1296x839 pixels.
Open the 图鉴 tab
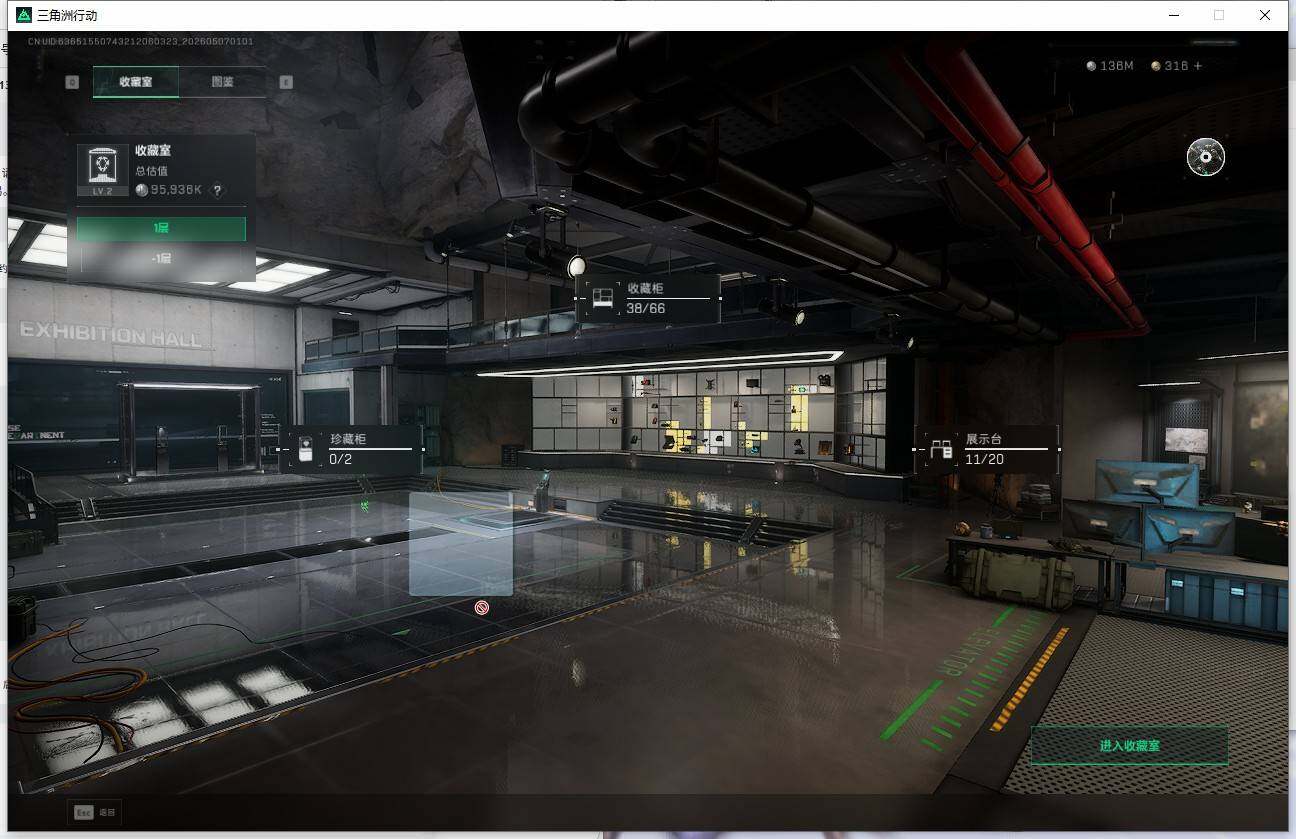(223, 82)
